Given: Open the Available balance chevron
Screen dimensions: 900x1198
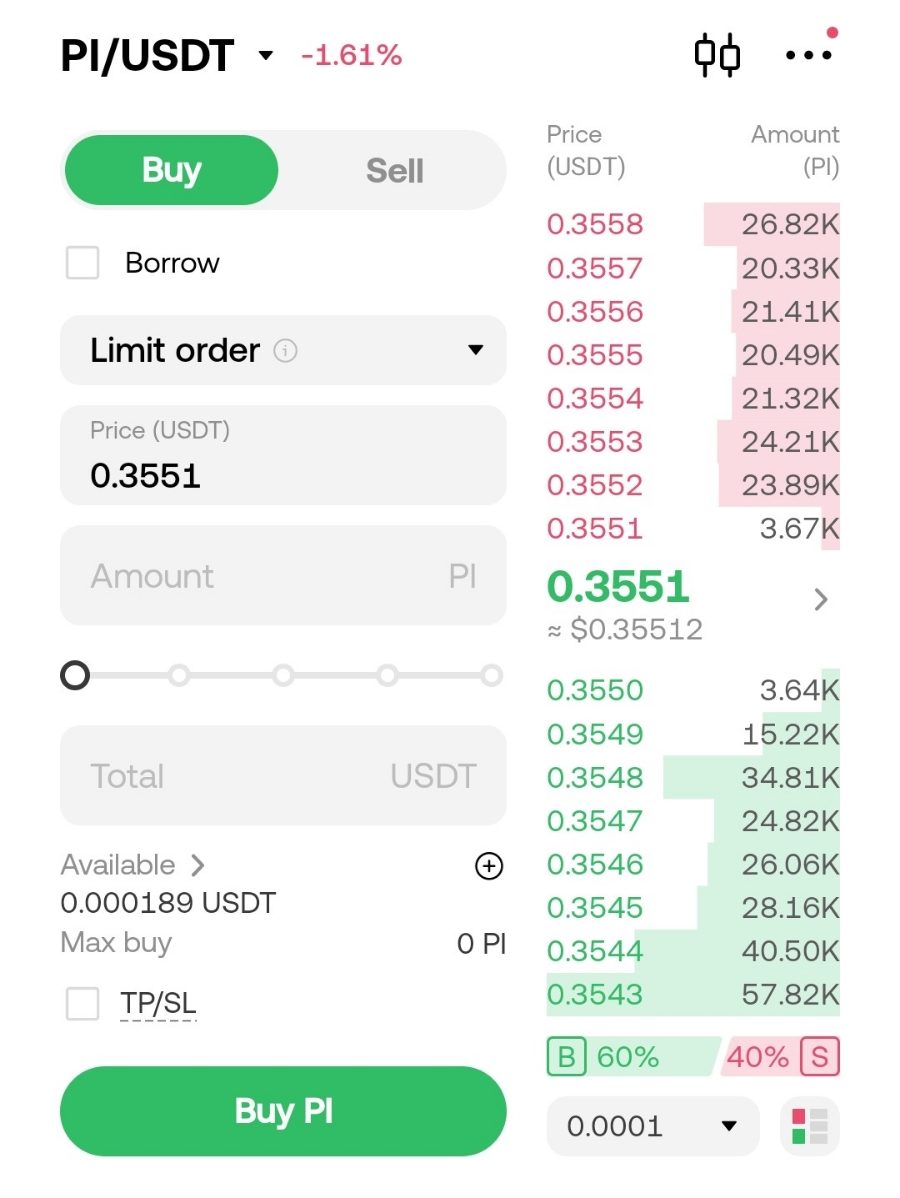Looking at the screenshot, I should (x=198, y=865).
